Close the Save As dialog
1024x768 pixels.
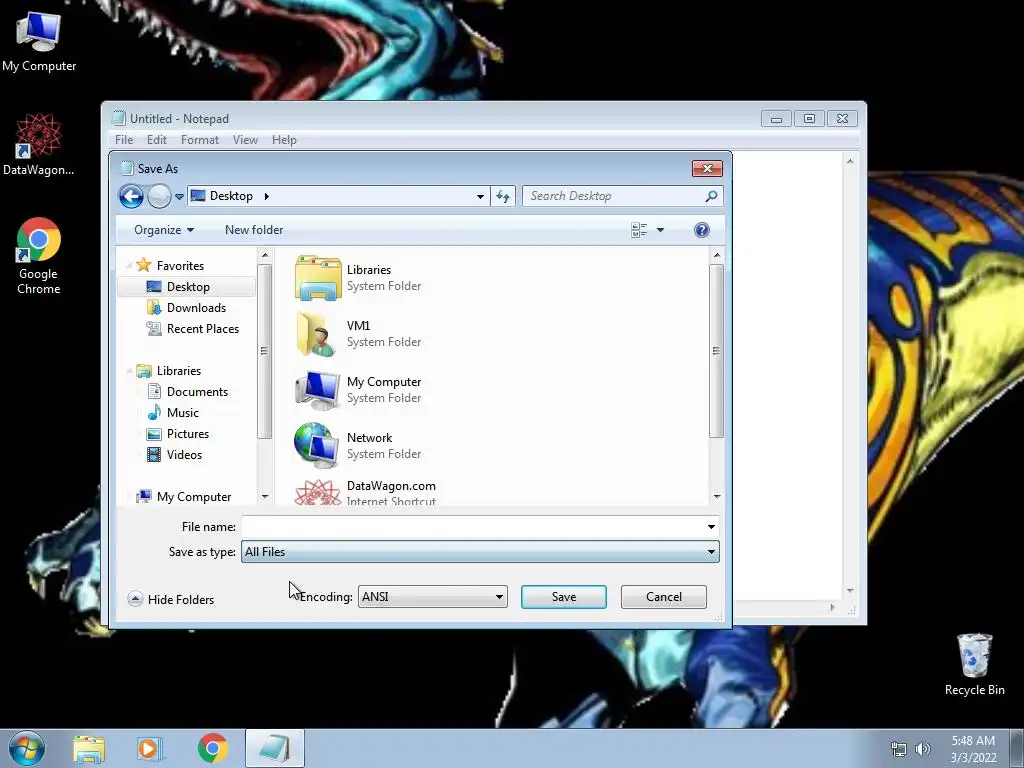tap(707, 168)
